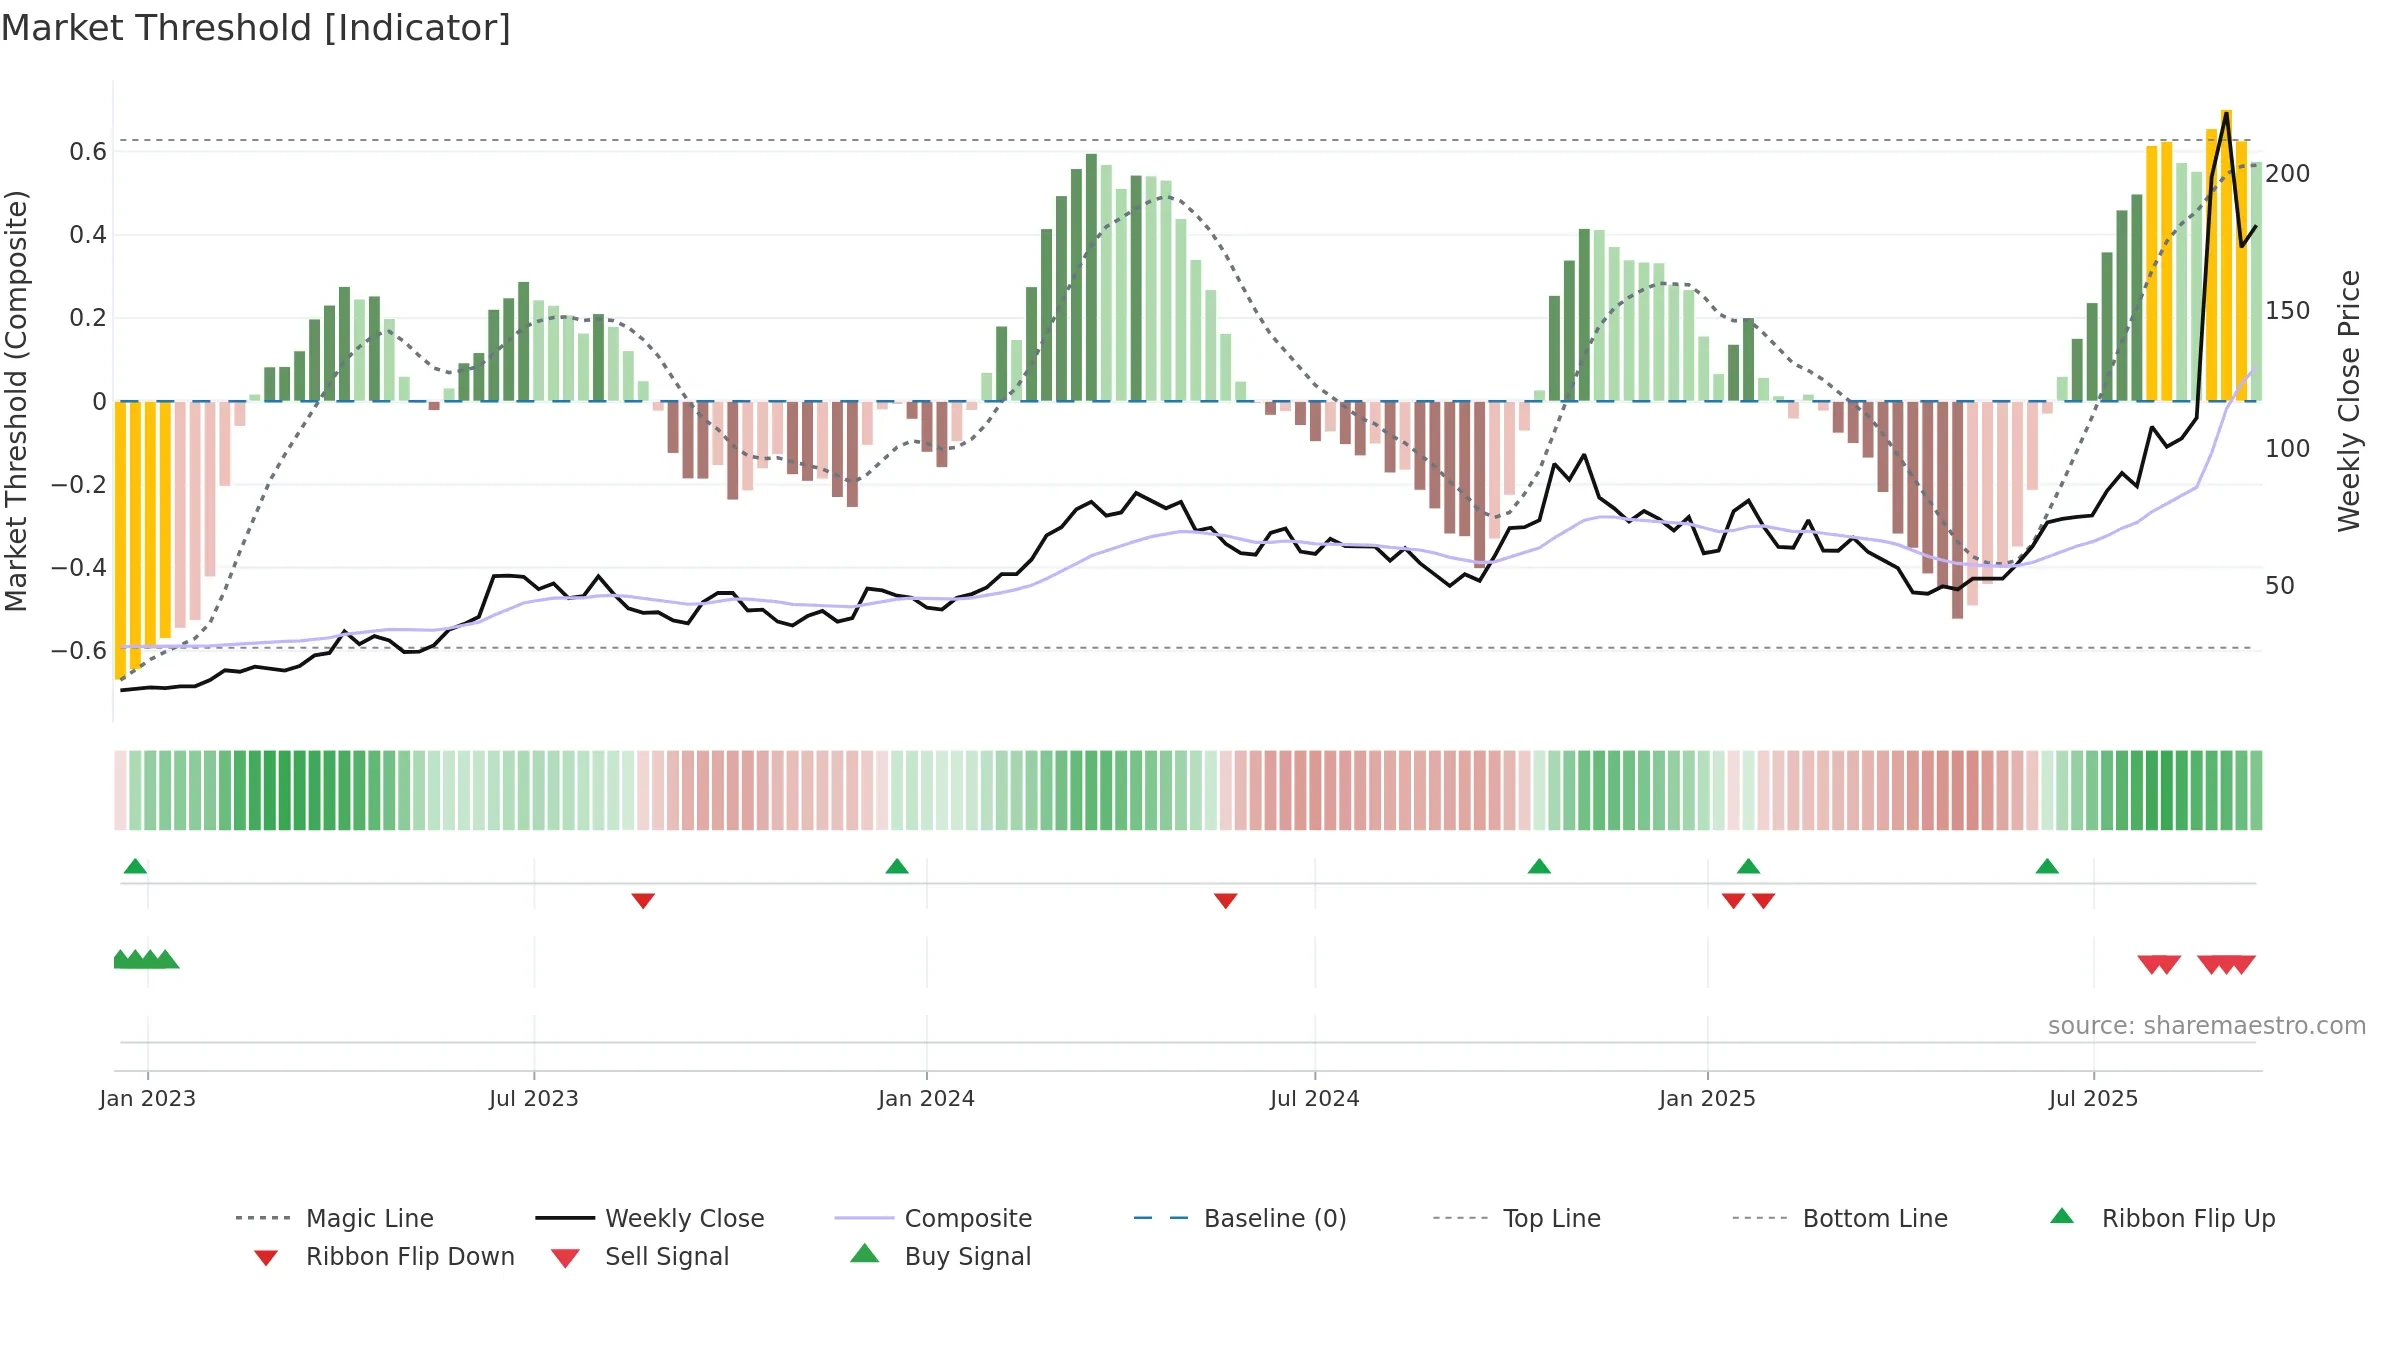Click the Ribbon Flip Down marker around May 2024

1226,901
